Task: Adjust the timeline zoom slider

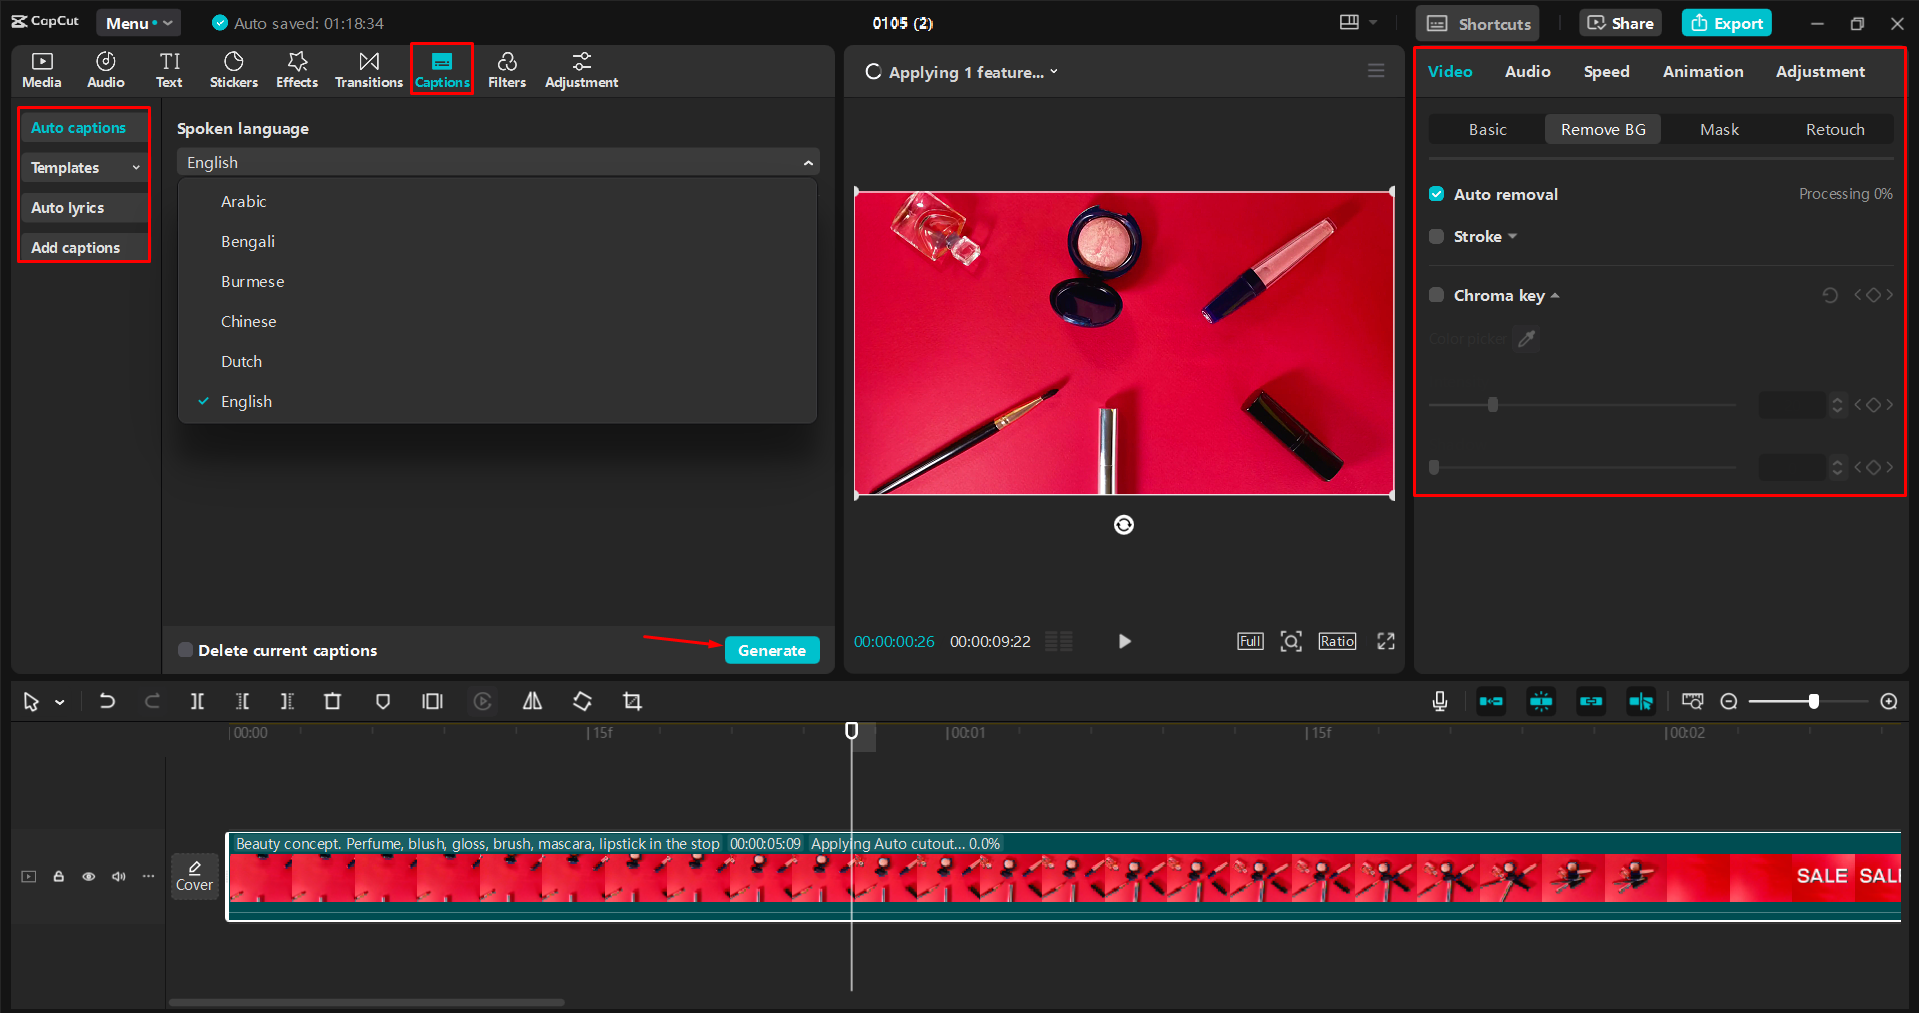Action: point(1813,702)
